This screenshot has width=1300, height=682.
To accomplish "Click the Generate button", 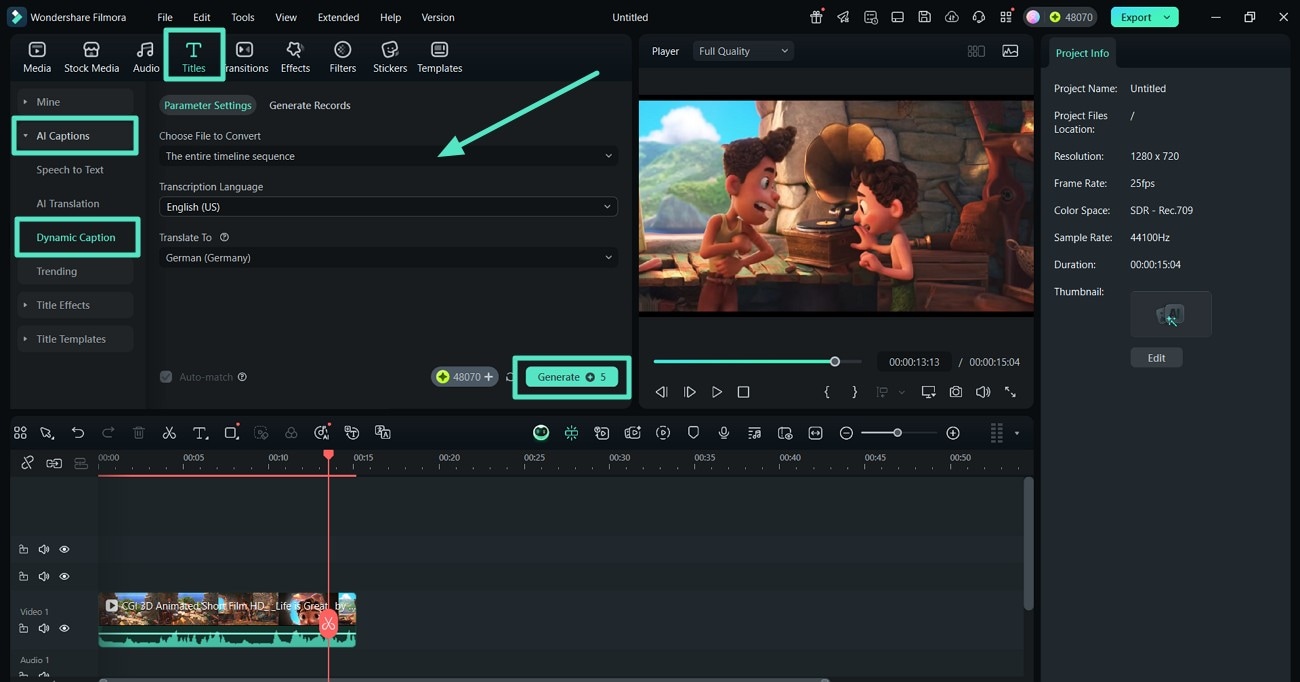I will [572, 377].
